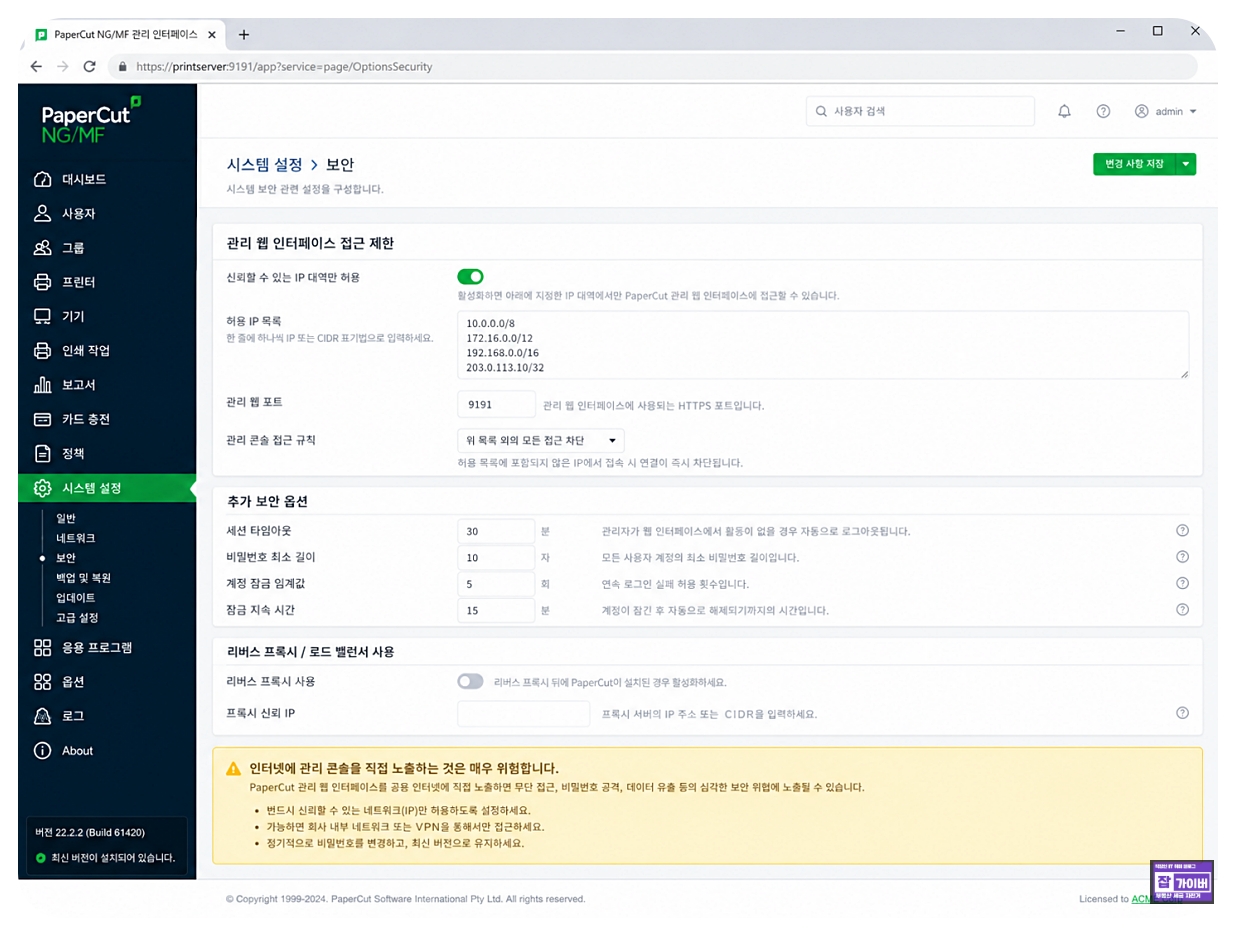Click the 시스템 설정 breadcrumb link
This screenshot has width=1236, height=936.
(x=265, y=165)
